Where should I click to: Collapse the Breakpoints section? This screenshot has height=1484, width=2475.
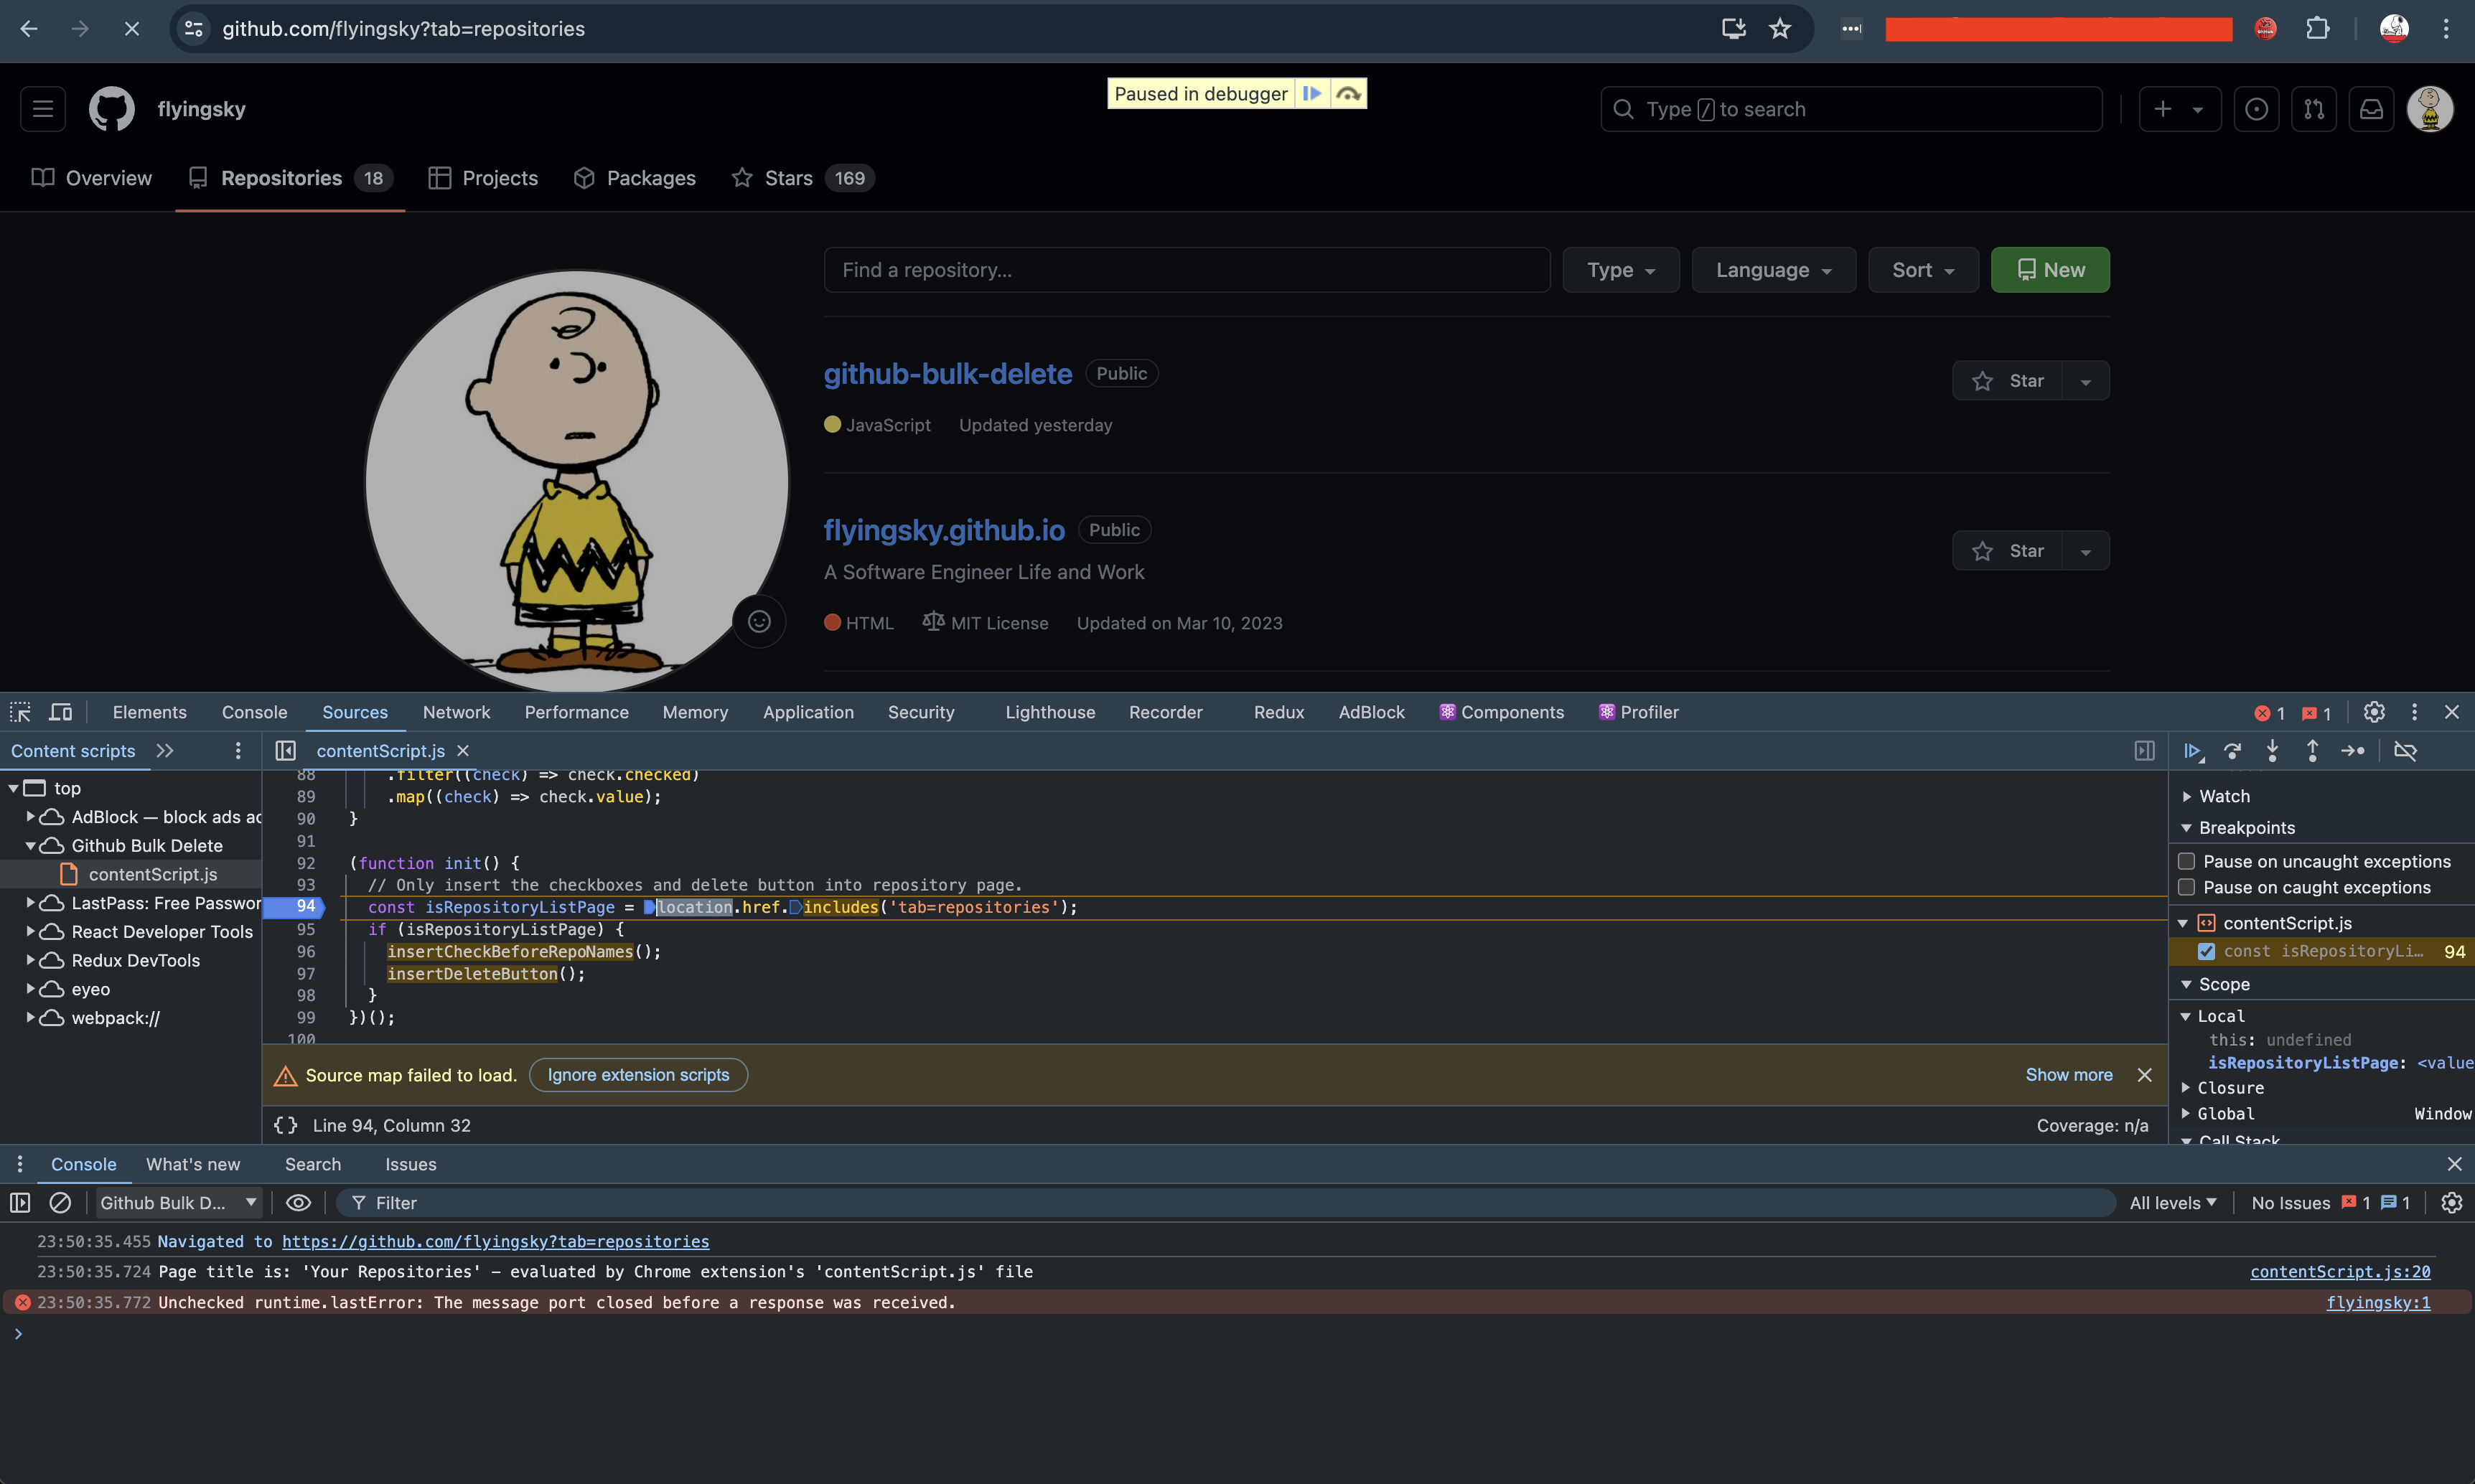pyautogui.click(x=2186, y=828)
